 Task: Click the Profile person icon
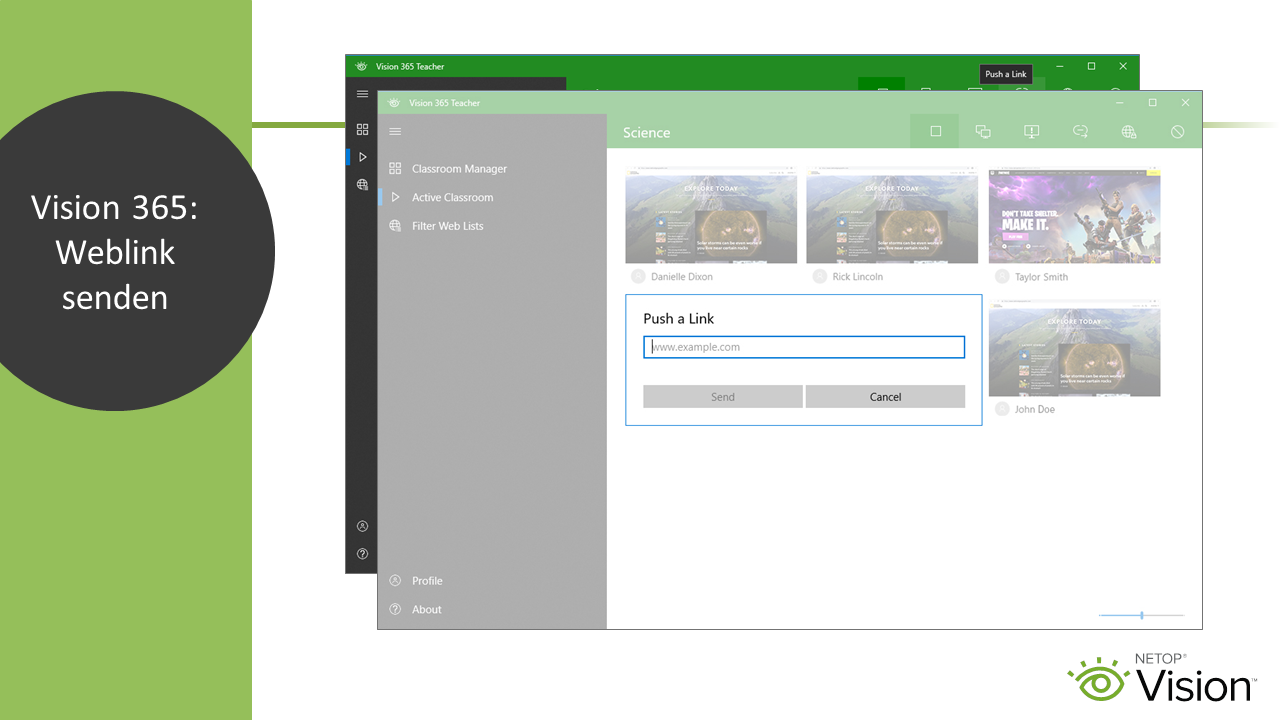[395, 581]
